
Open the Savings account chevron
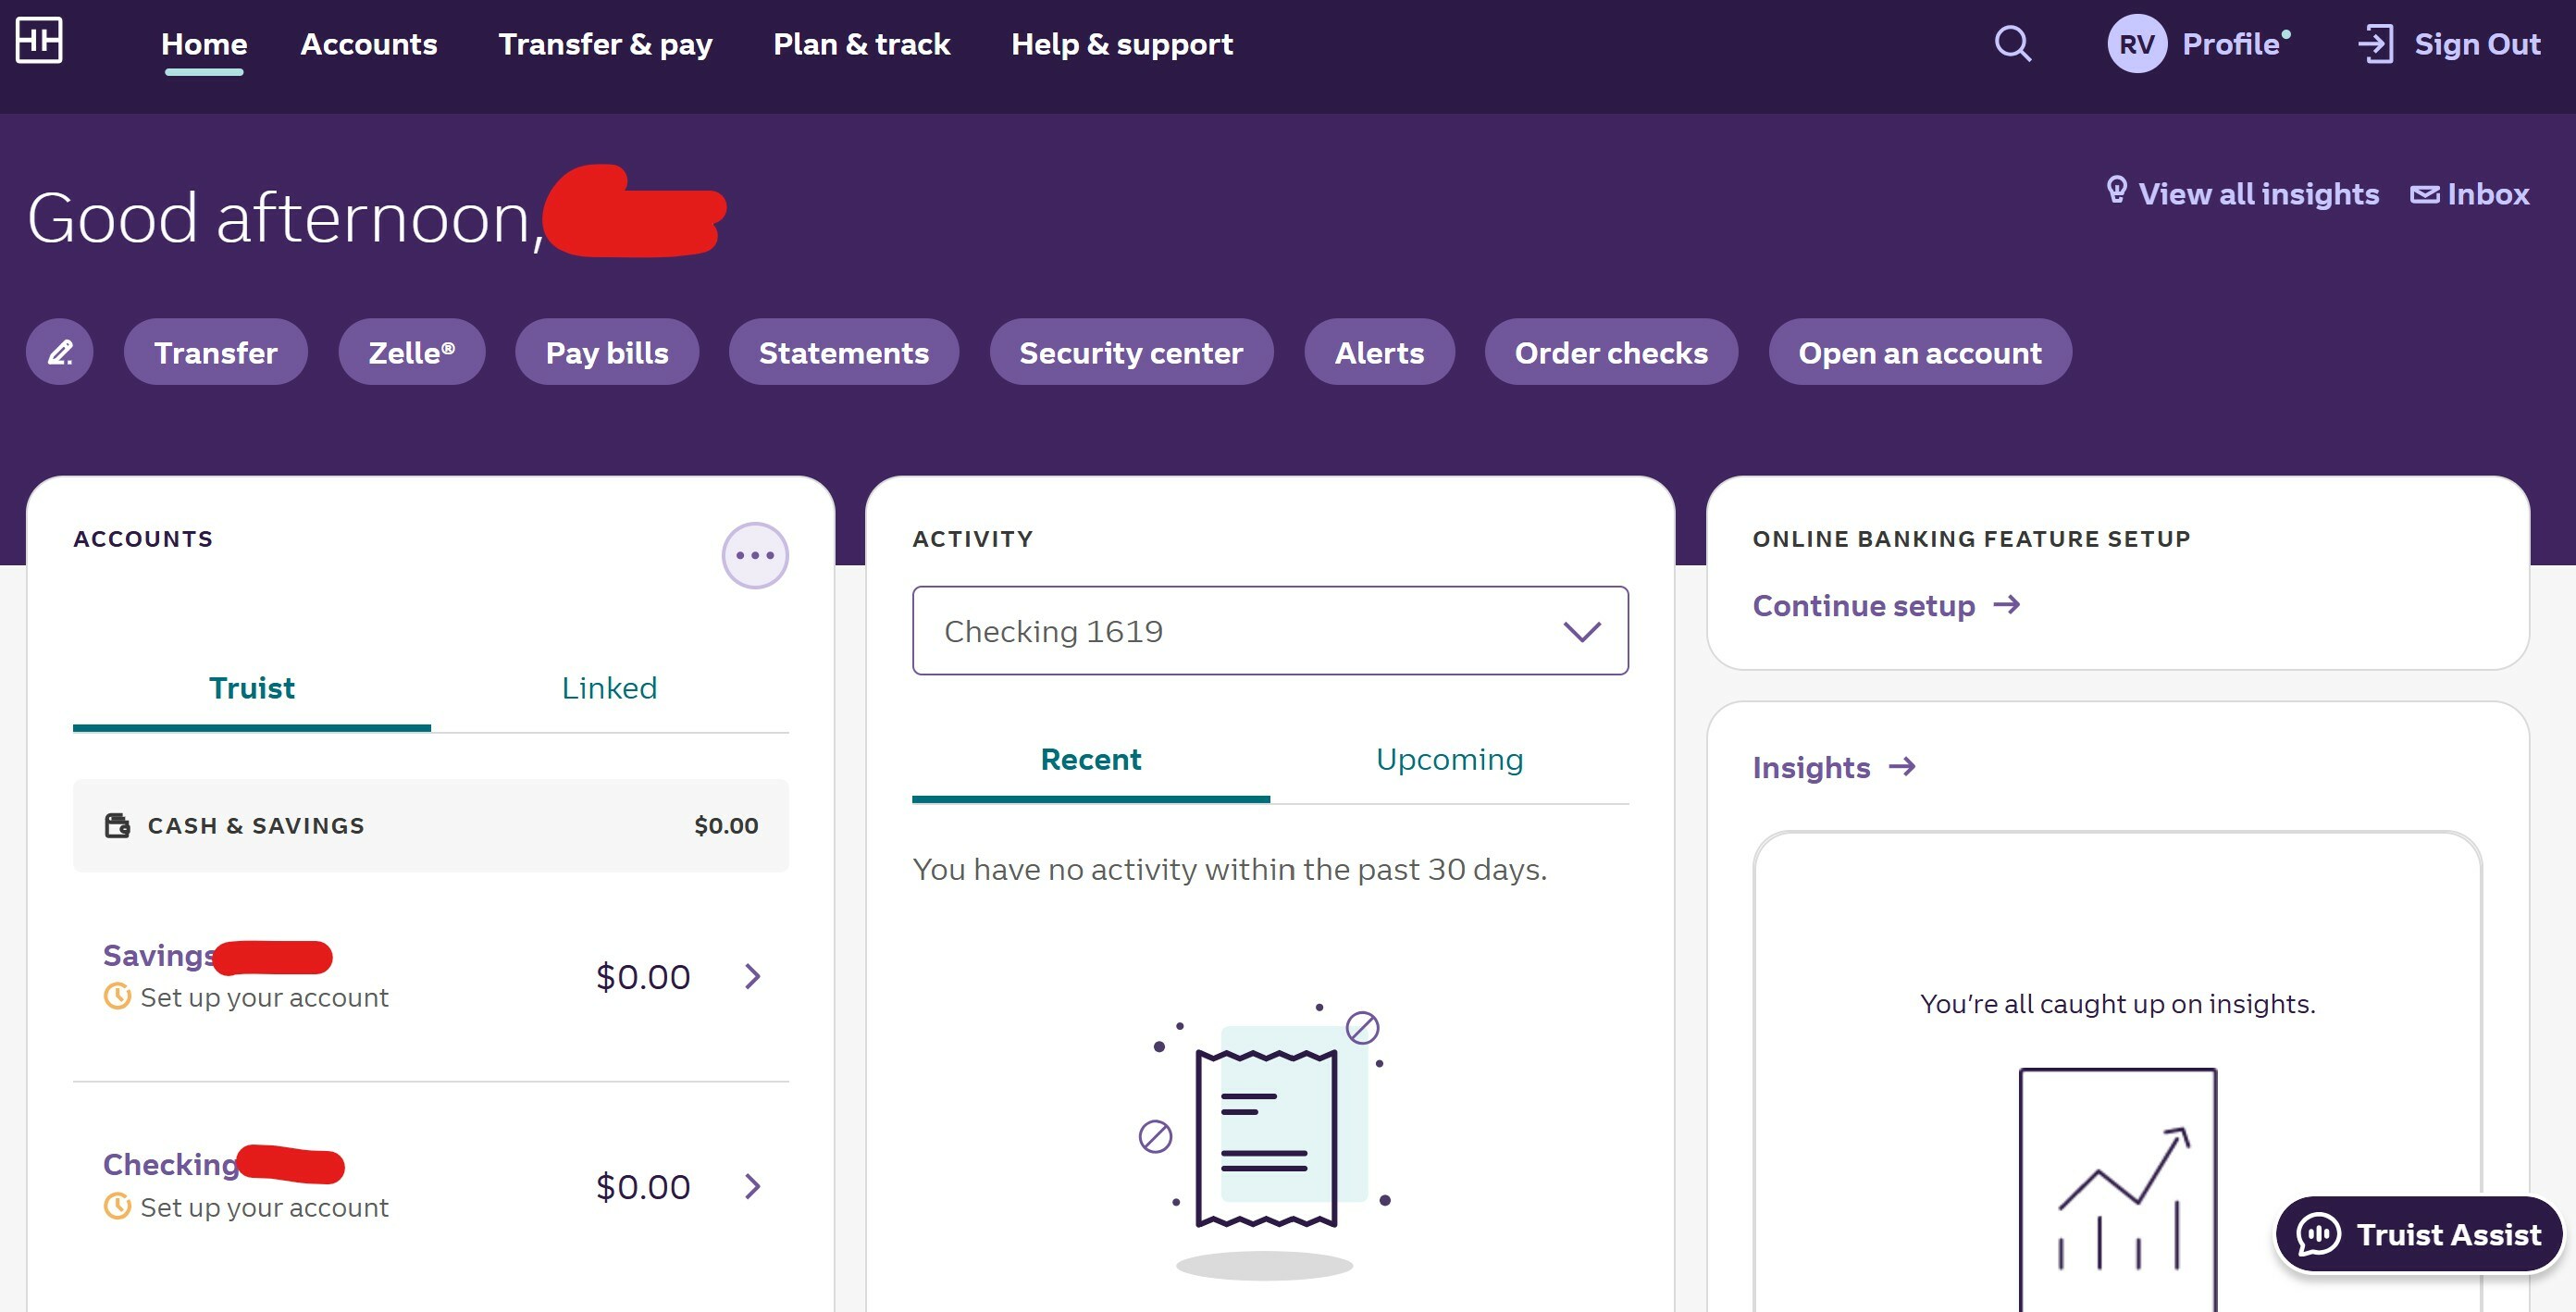(753, 976)
